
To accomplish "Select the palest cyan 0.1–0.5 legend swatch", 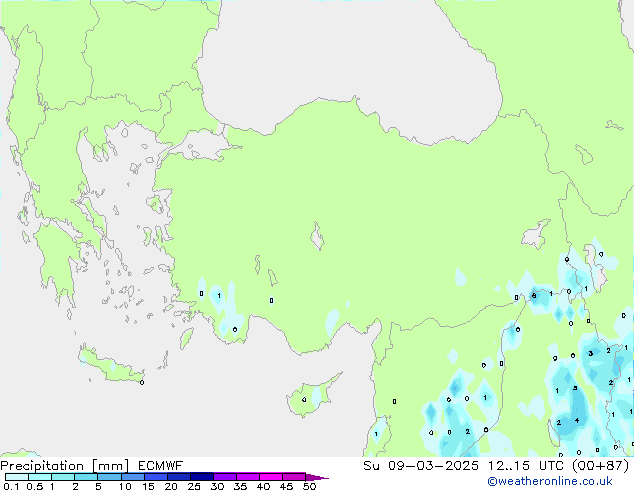I will pos(17,477).
